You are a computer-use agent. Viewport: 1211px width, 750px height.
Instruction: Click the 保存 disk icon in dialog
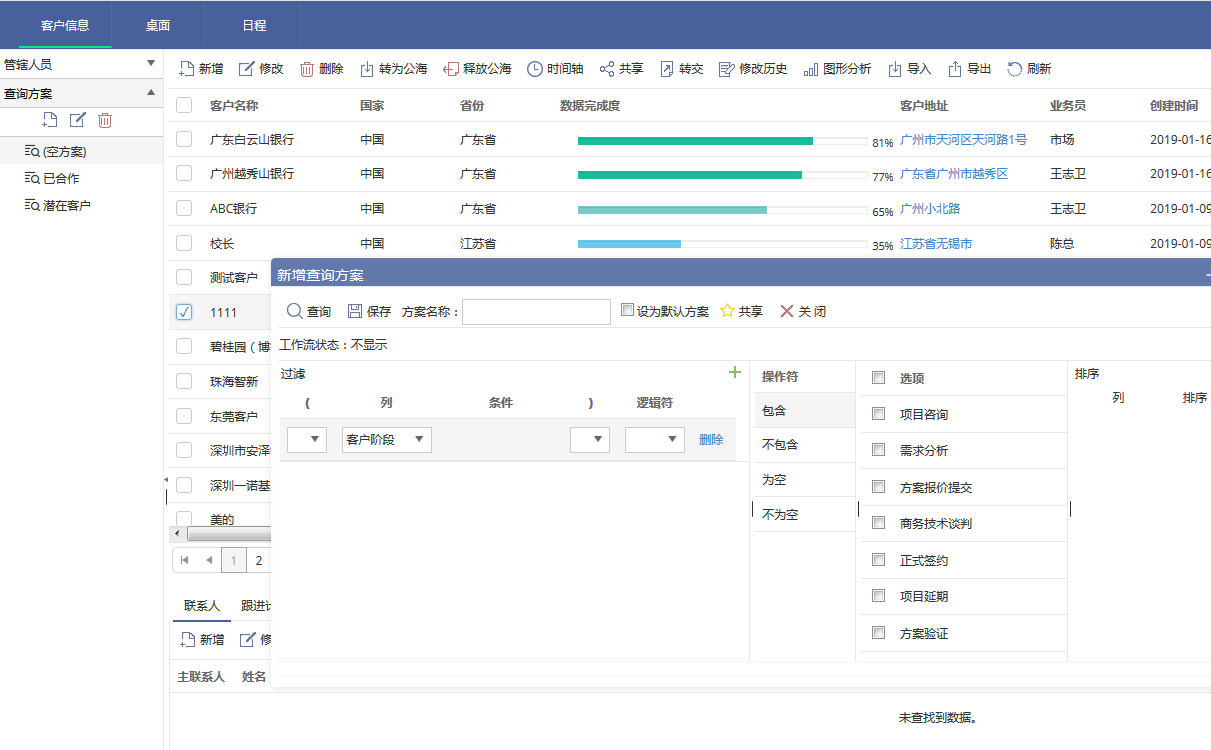click(355, 311)
